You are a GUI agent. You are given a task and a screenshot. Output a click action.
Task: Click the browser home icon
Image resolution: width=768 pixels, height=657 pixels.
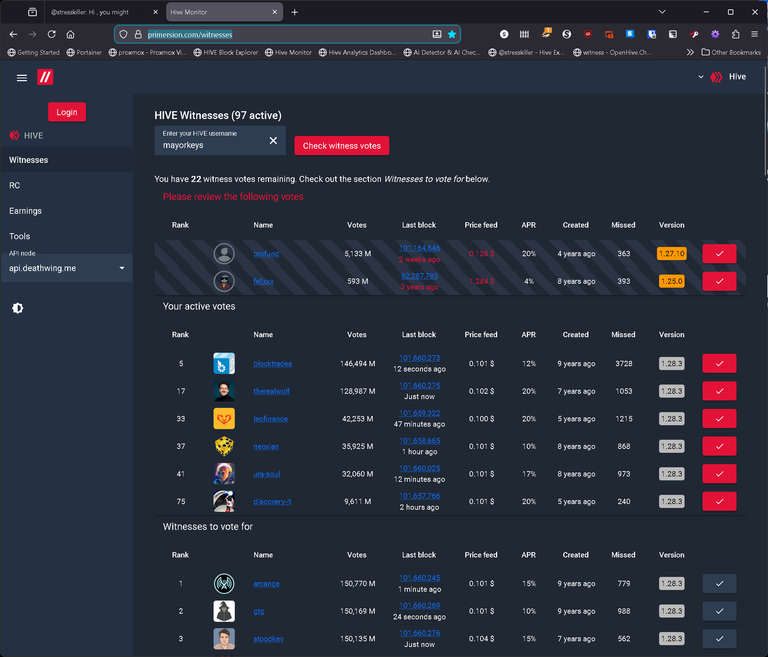(x=70, y=34)
